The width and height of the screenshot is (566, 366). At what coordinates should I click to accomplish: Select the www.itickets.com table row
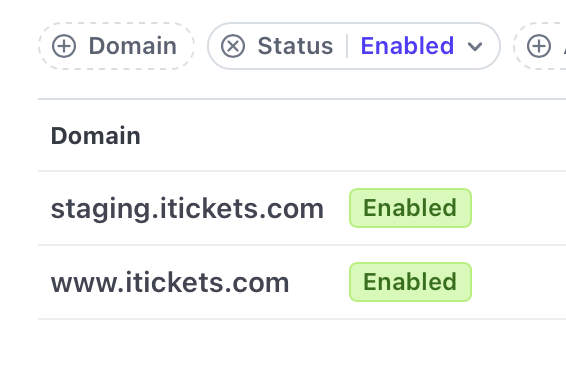302,282
